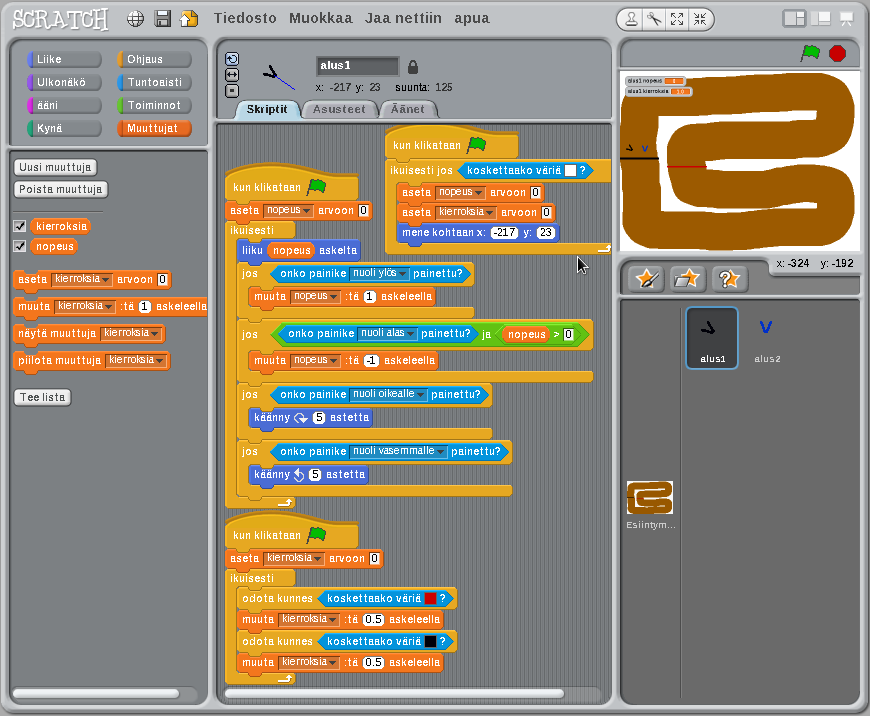The image size is (870, 716).
Task: Edit the 0.5 value in the first muuta kierroksia block
Action: (373, 619)
